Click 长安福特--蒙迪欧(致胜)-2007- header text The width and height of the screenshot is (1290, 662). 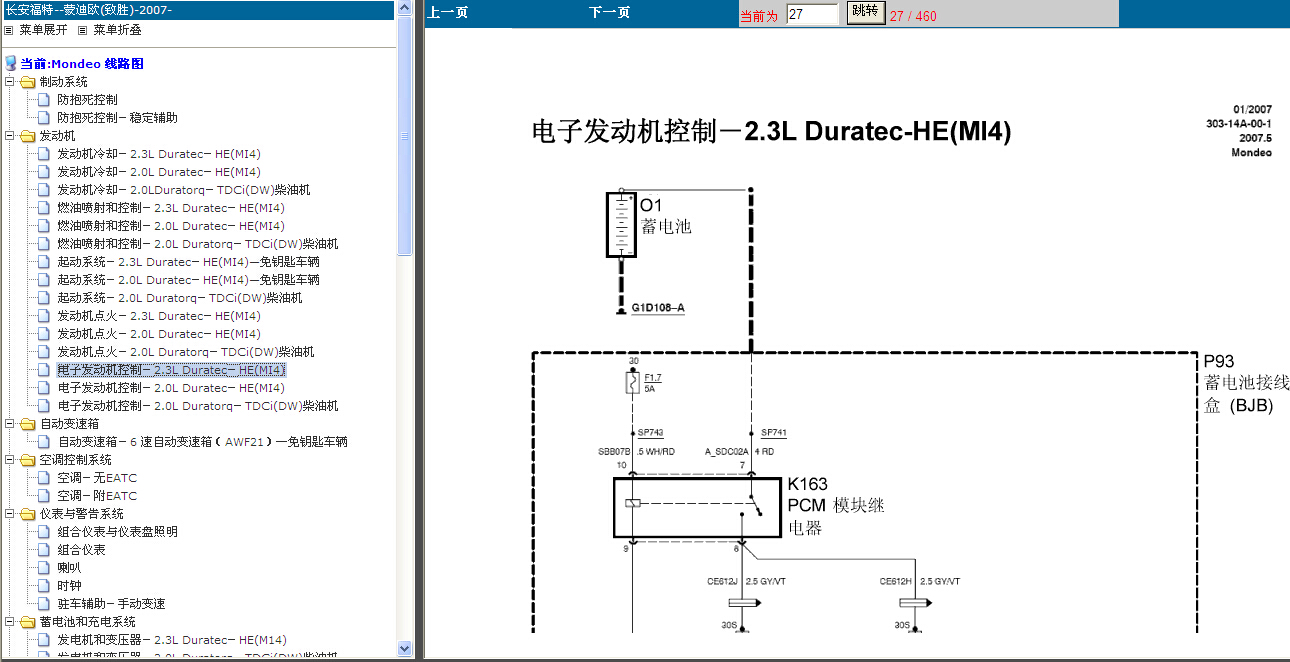89,10
